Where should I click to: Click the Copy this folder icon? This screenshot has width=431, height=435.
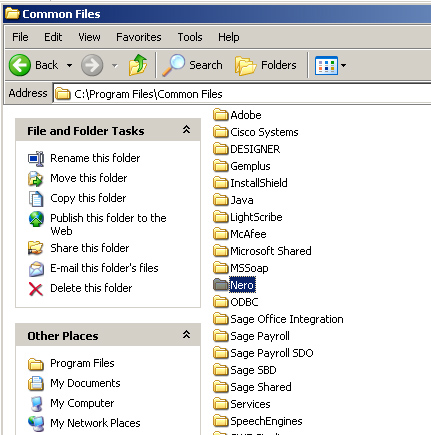(x=36, y=199)
